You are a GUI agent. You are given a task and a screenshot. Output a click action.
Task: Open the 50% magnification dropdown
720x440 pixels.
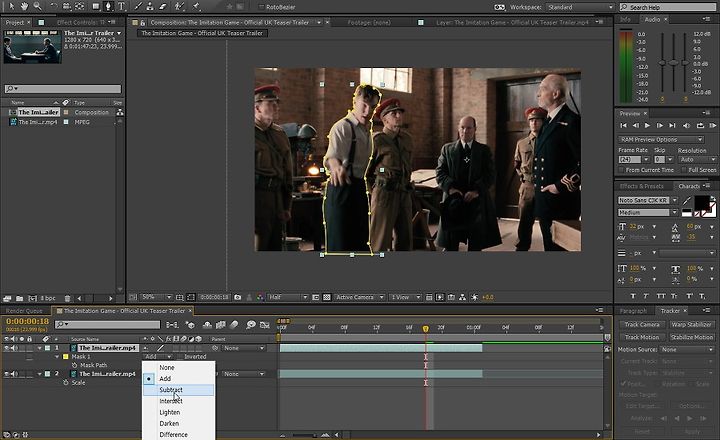(x=156, y=297)
